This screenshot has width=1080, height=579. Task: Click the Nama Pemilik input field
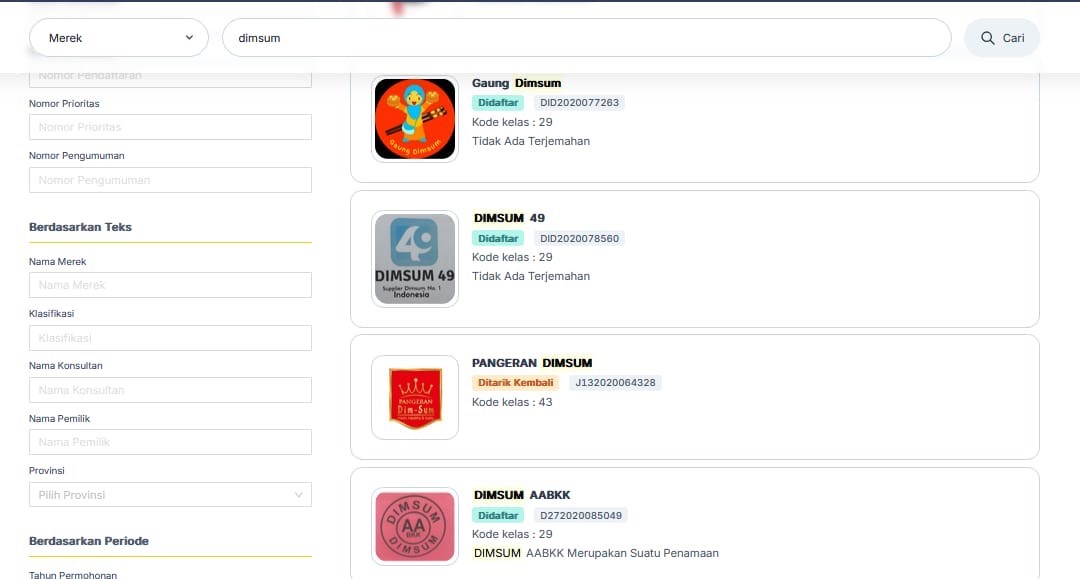tap(170, 442)
